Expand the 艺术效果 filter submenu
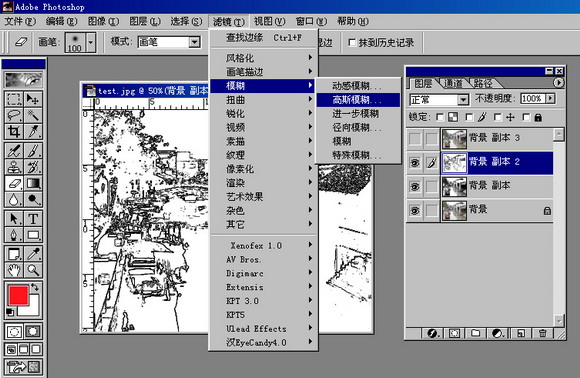The width and height of the screenshot is (580, 378). coord(264,196)
